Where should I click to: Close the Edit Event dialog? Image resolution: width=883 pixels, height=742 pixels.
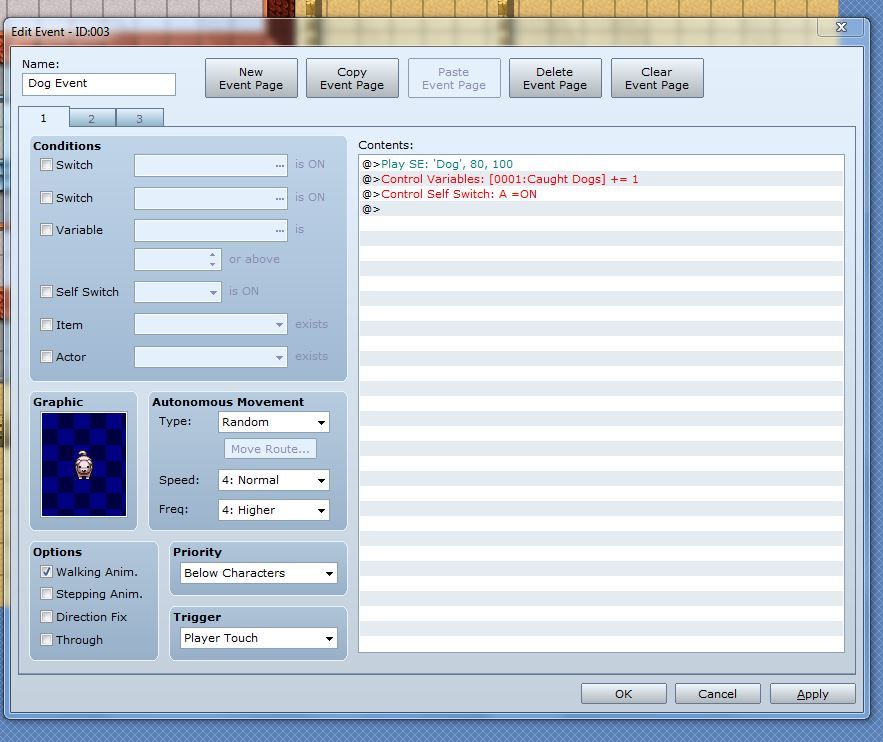coord(841,28)
